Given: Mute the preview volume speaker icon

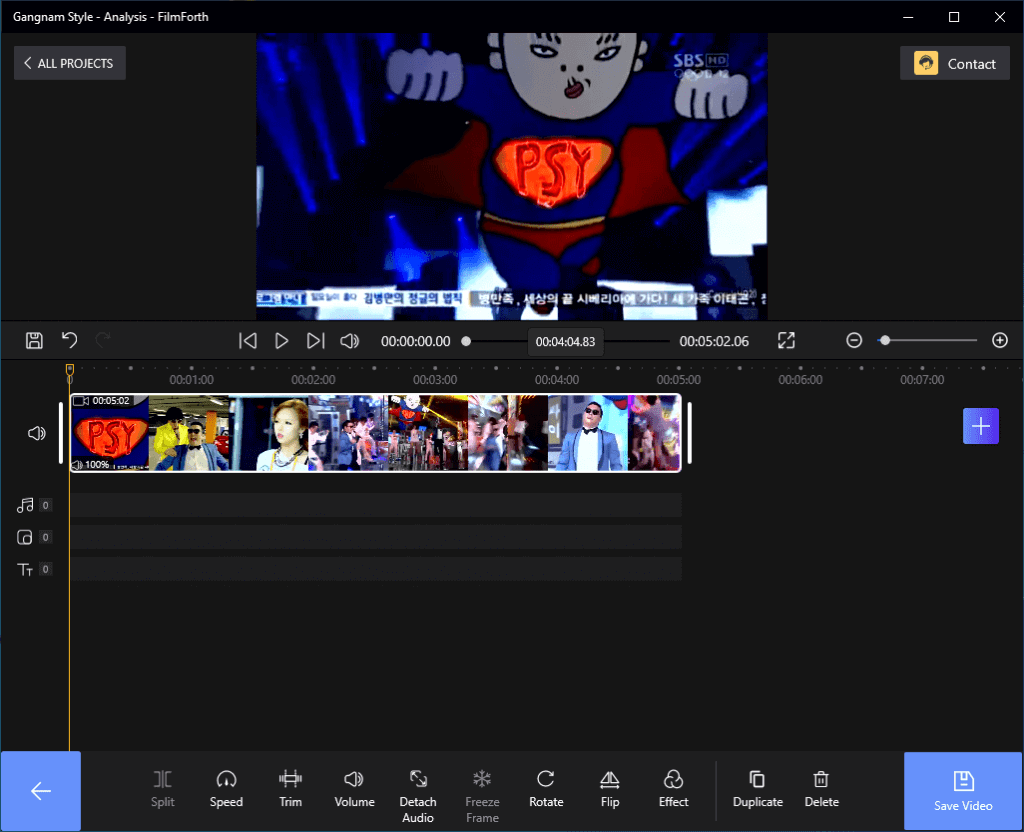Looking at the screenshot, I should (350, 340).
